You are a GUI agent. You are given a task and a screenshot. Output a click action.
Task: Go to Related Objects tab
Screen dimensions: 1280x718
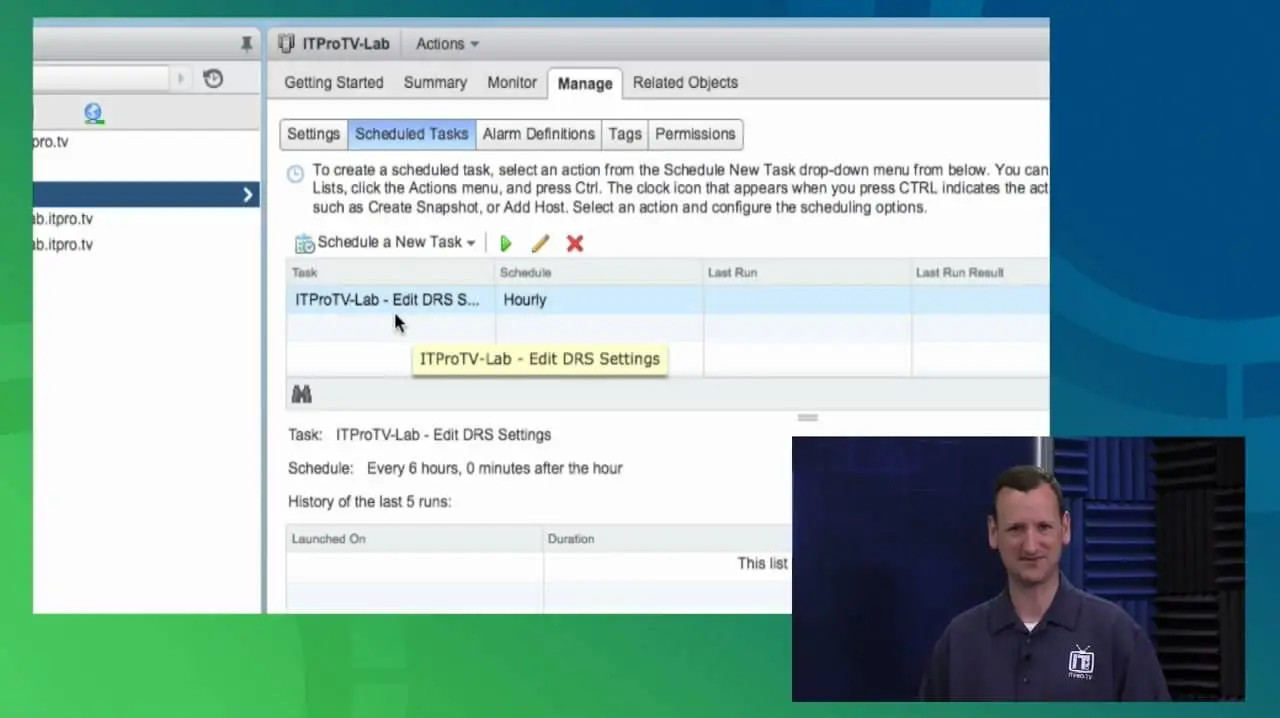coord(685,83)
